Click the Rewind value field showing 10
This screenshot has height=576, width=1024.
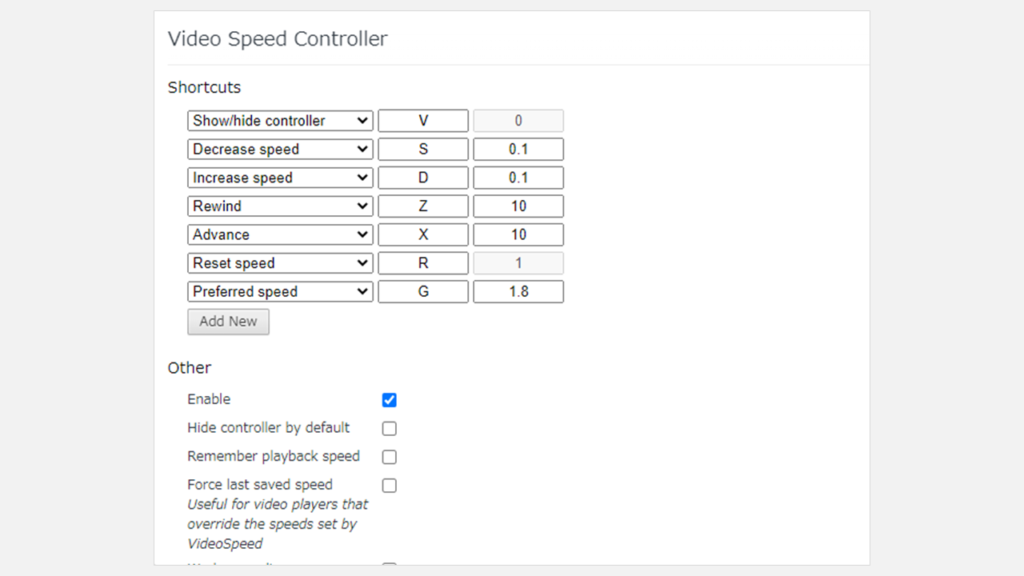pyautogui.click(x=518, y=207)
